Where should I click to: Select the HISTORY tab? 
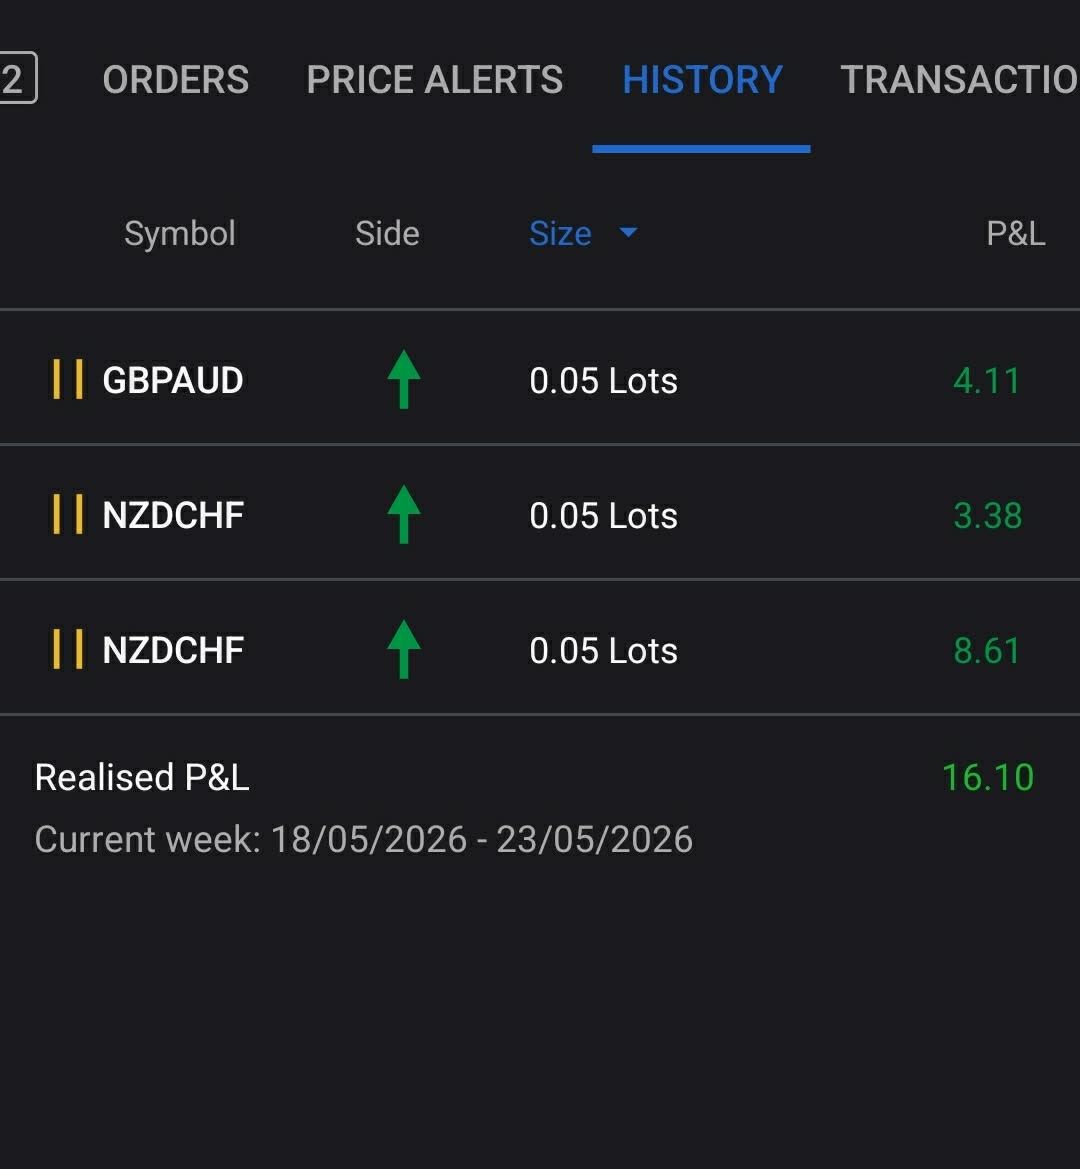click(x=702, y=80)
